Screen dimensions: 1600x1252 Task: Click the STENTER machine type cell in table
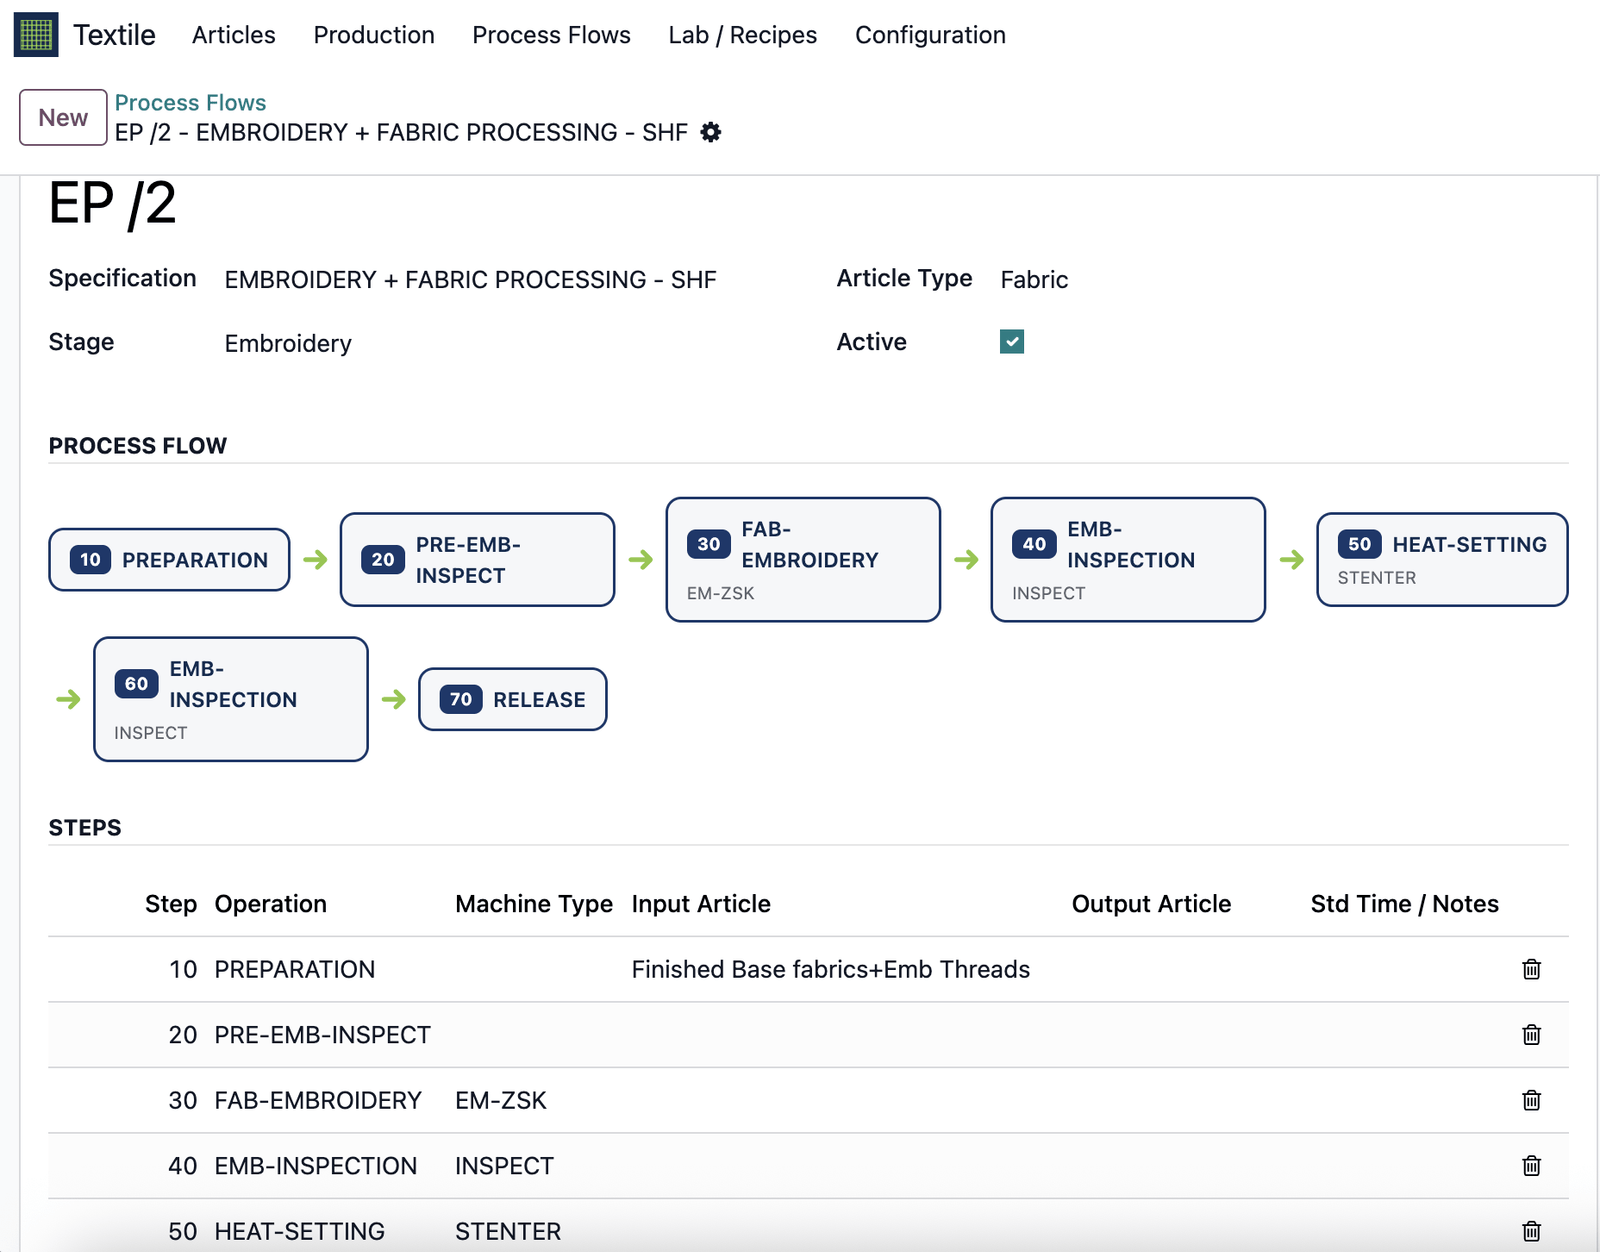click(x=508, y=1231)
